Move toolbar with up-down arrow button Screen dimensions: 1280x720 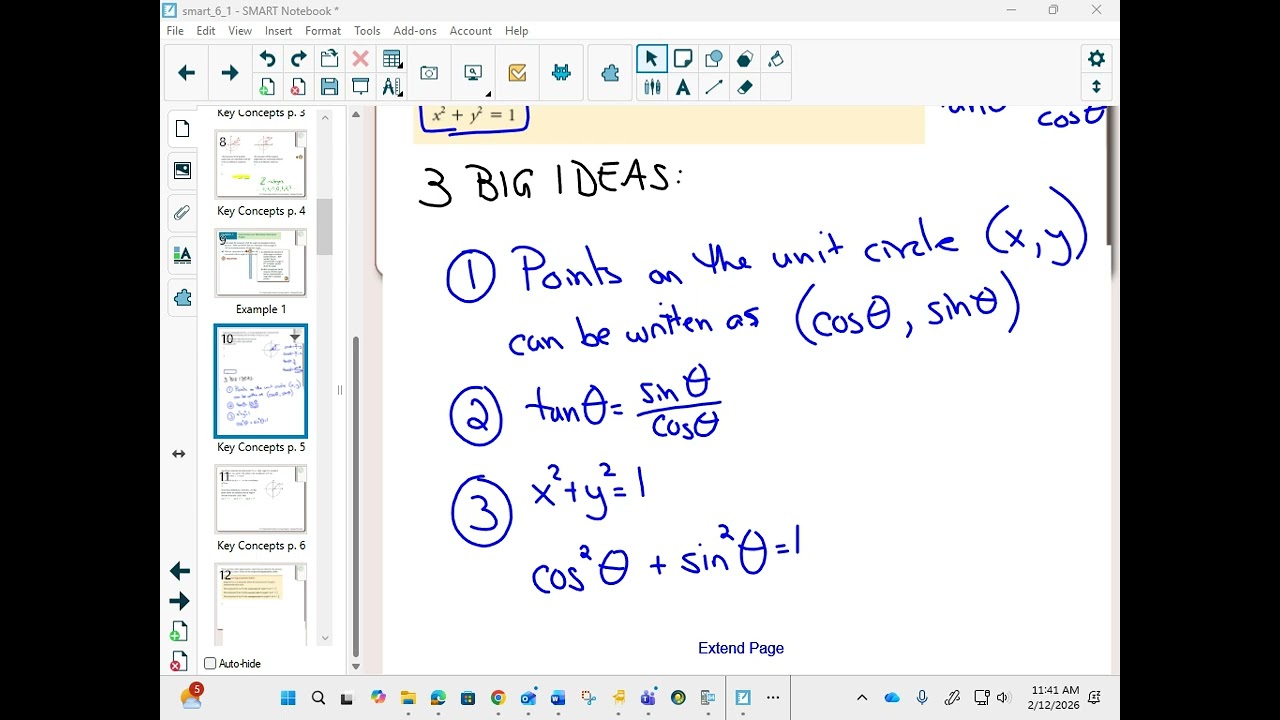1096,87
